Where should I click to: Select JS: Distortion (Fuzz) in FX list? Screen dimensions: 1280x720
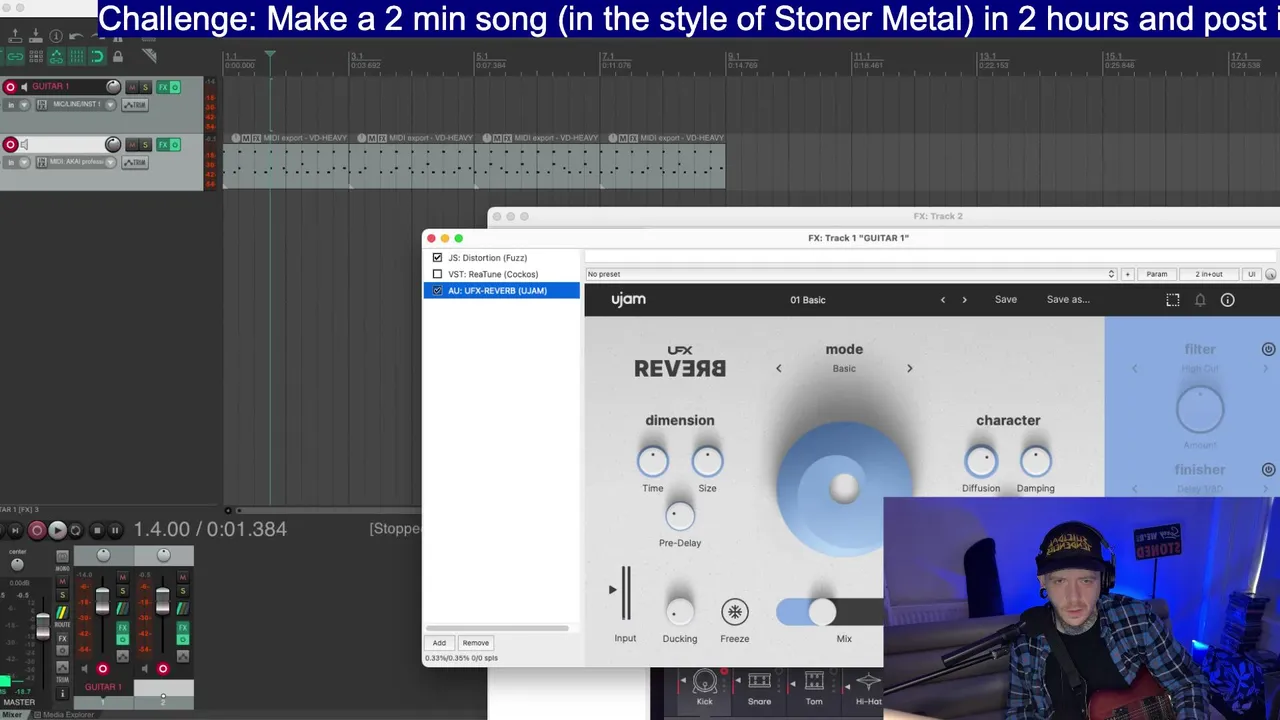pos(487,257)
